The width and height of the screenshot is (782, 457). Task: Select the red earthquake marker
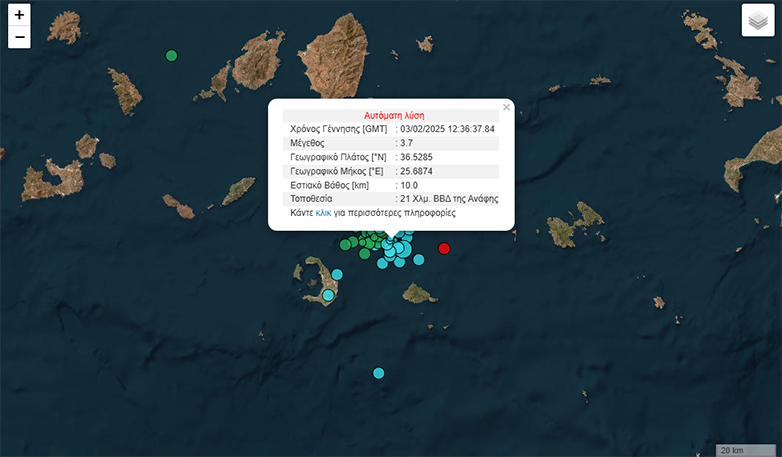pos(444,248)
